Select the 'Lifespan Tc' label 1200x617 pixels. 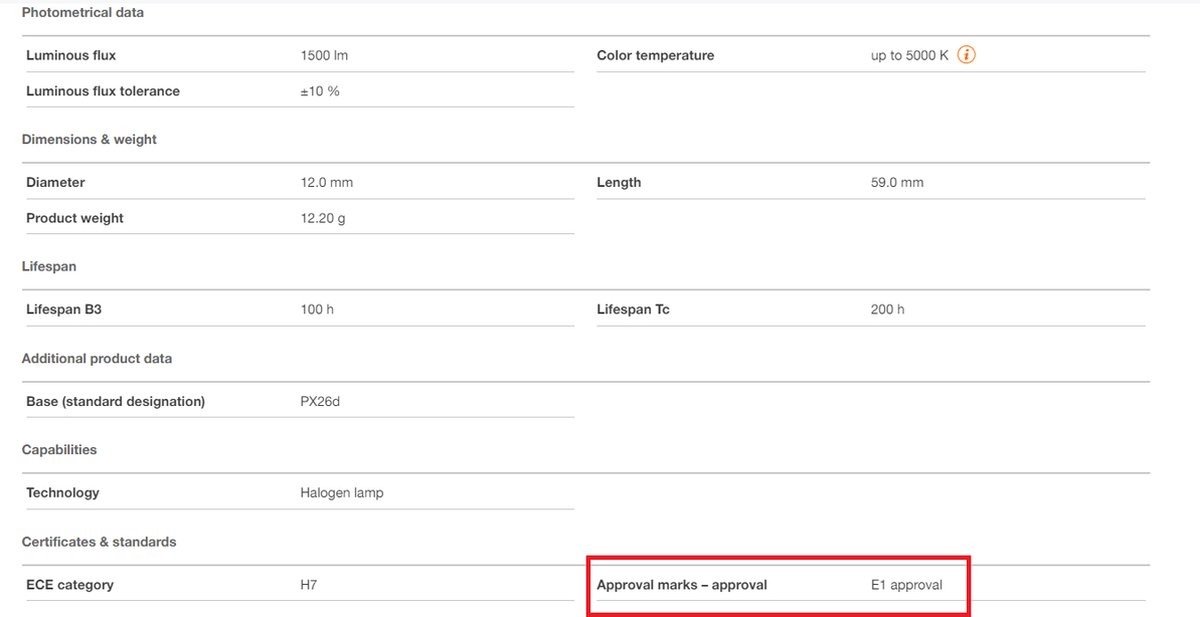(x=633, y=310)
